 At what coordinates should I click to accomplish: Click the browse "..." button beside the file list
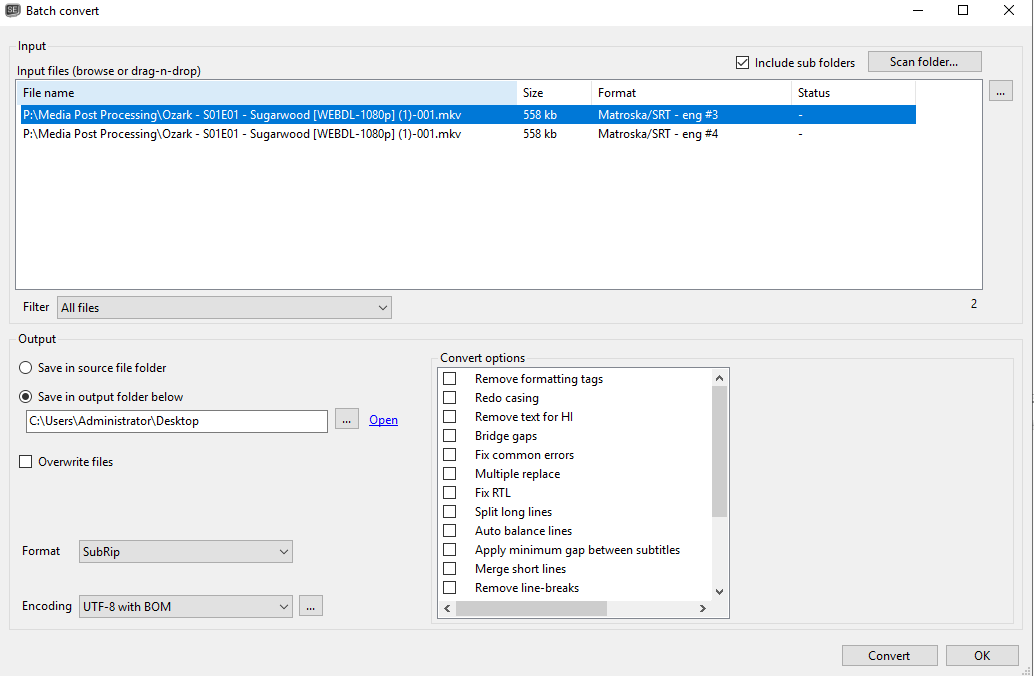pos(1000,90)
